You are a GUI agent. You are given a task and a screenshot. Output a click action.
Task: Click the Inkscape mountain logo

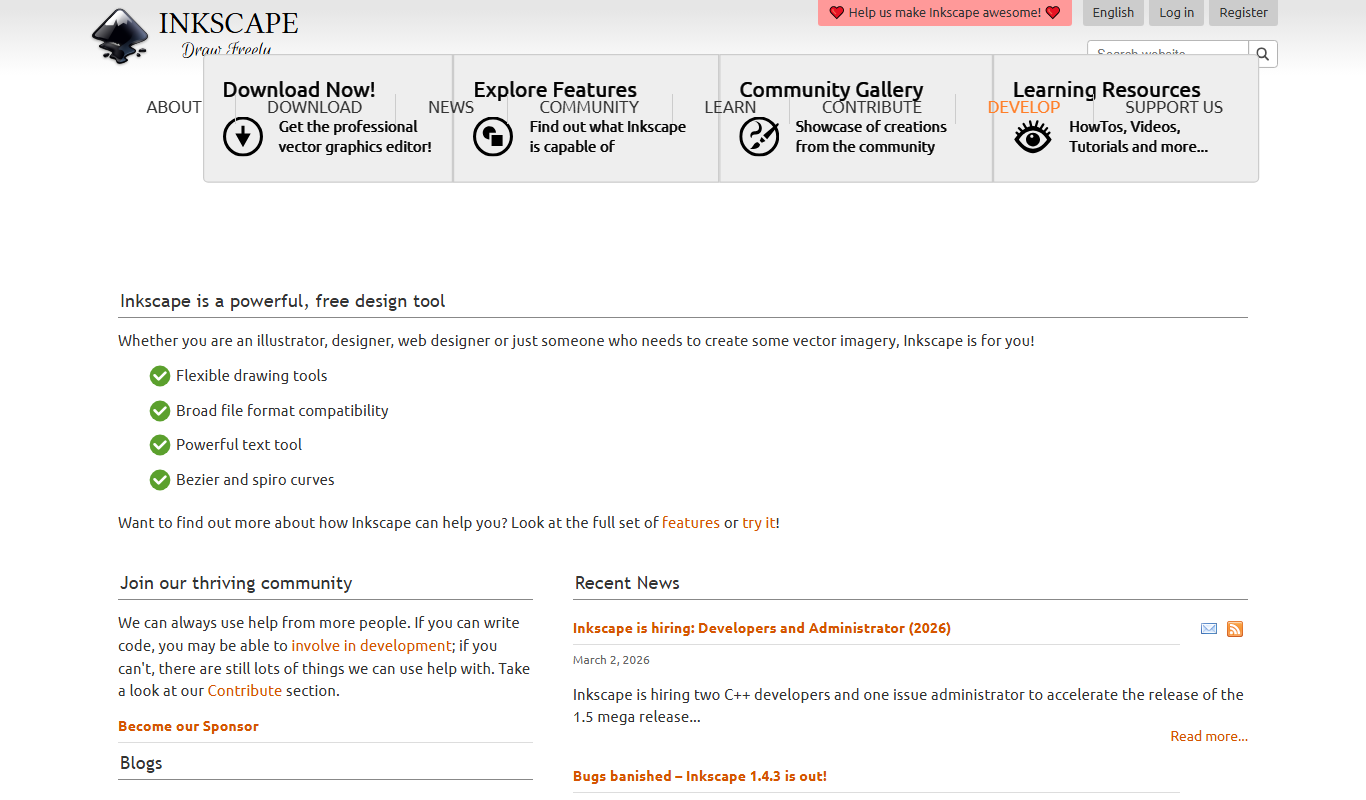click(x=120, y=37)
